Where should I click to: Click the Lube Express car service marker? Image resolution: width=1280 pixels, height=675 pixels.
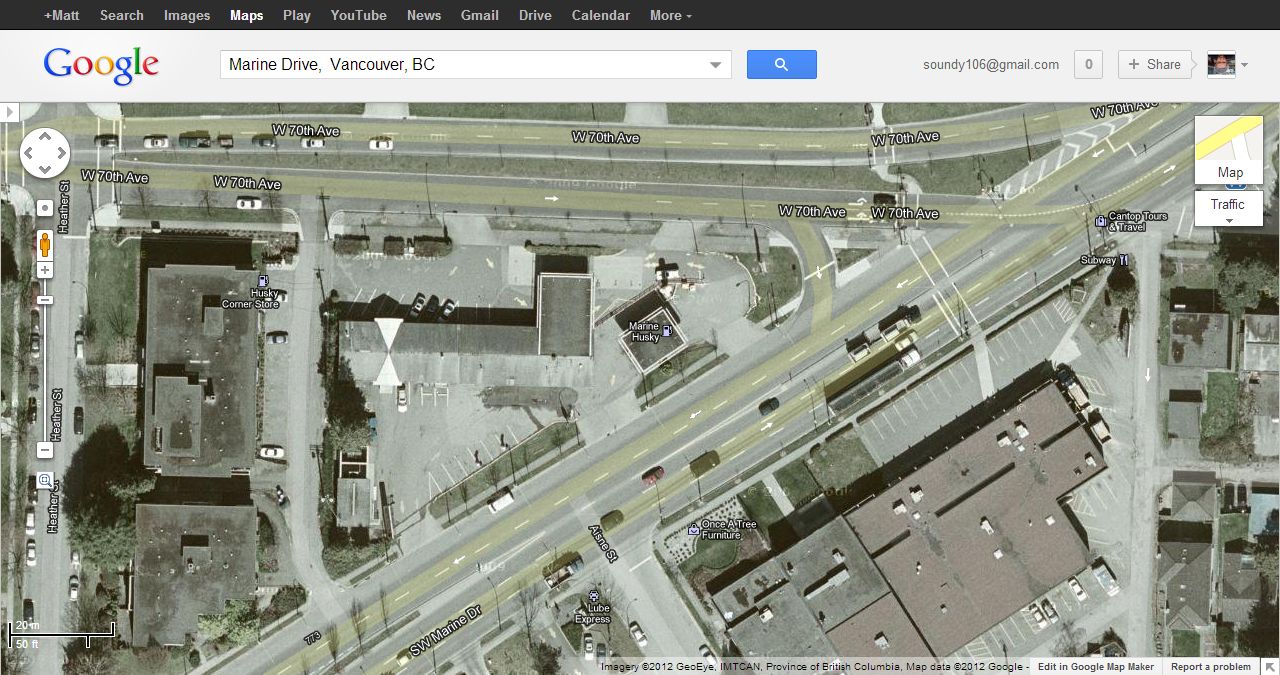[593, 596]
